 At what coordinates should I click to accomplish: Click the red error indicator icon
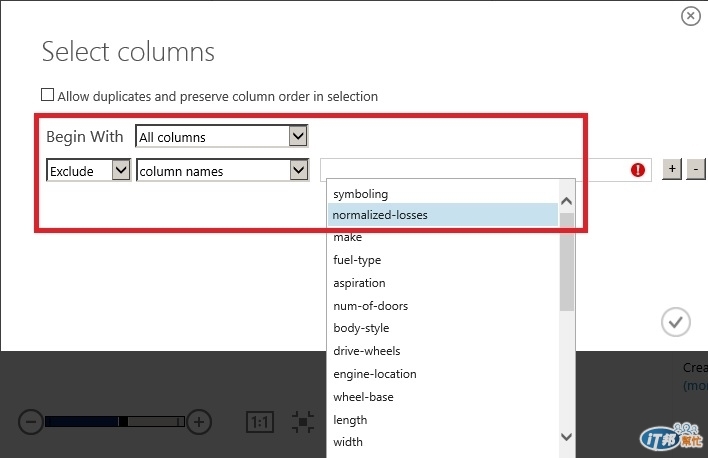638,171
